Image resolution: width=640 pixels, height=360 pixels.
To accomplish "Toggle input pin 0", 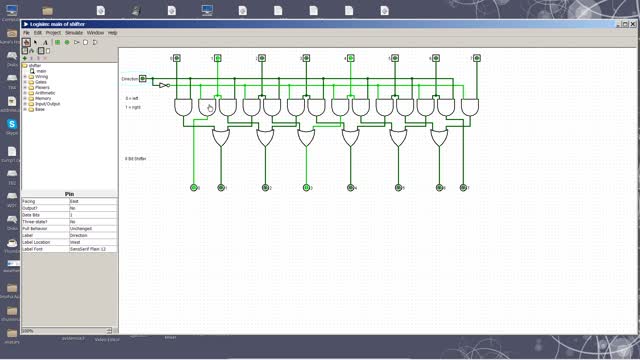I will pyautogui.click(x=177, y=58).
